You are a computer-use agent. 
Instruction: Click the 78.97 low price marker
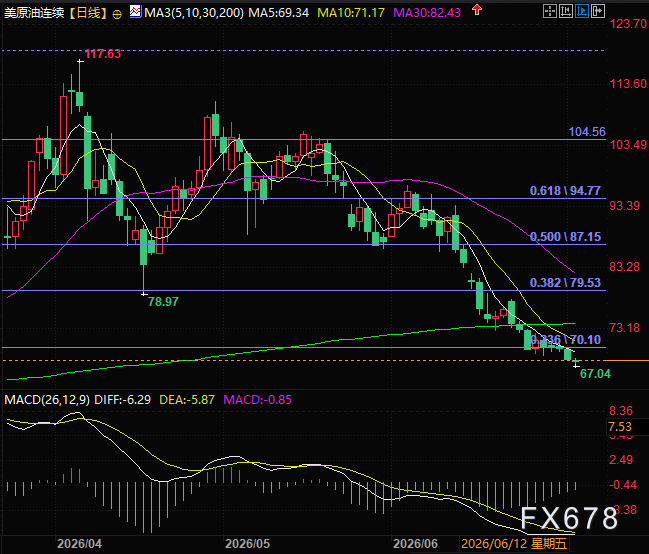(x=163, y=301)
